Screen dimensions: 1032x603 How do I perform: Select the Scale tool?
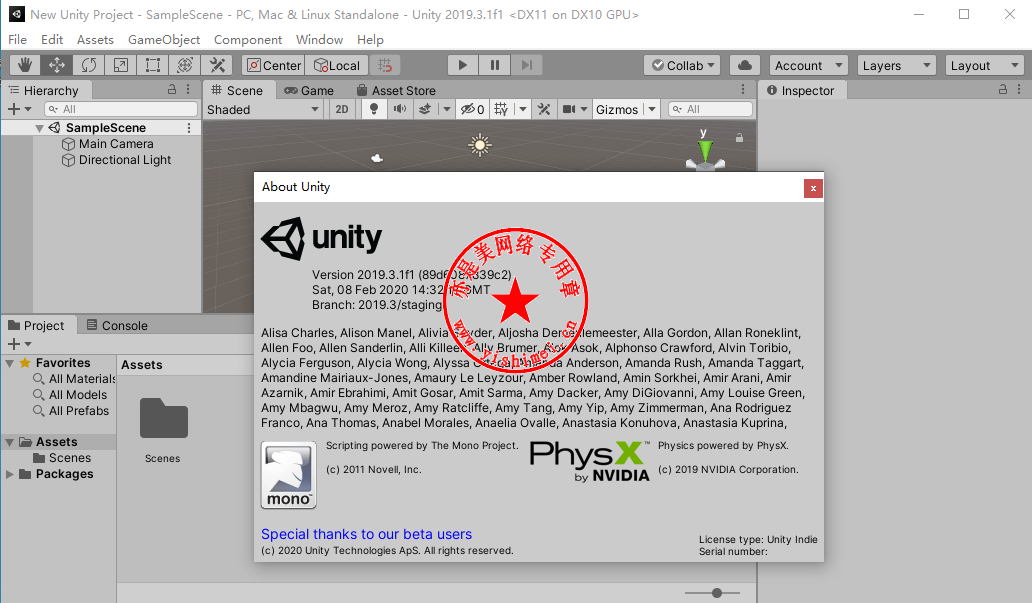pos(121,65)
